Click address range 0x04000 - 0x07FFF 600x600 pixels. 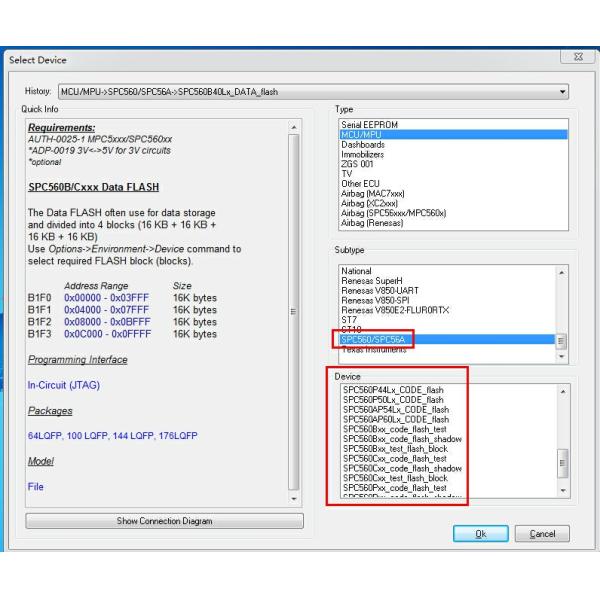[106, 310]
